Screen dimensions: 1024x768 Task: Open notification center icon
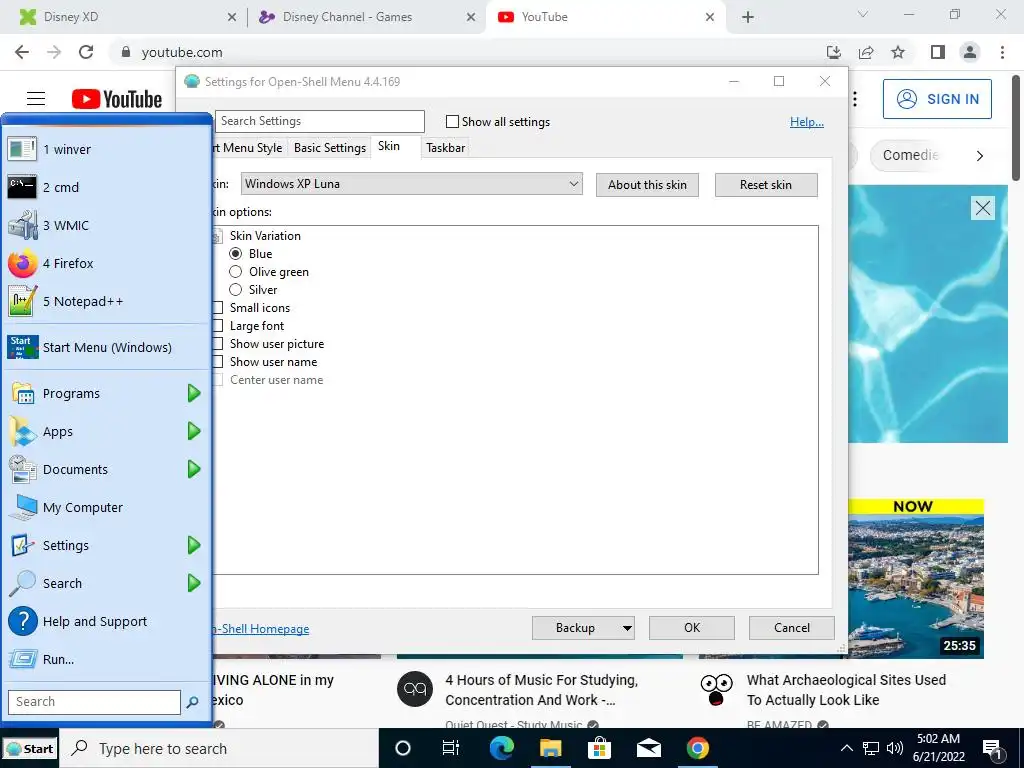pos(993,750)
